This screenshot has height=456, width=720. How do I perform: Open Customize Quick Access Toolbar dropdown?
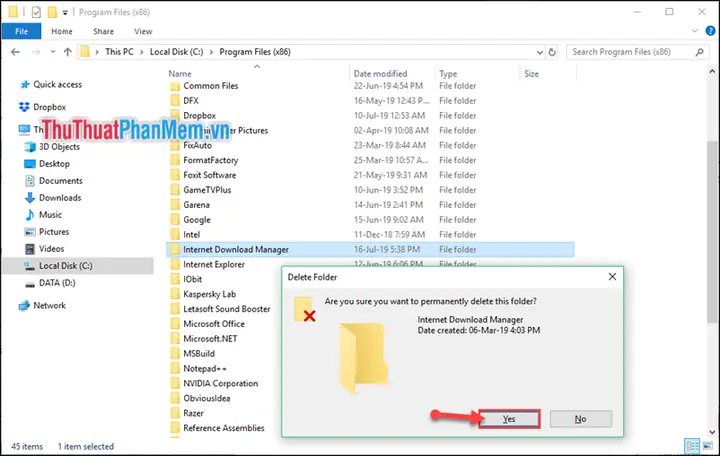pyautogui.click(x=65, y=13)
